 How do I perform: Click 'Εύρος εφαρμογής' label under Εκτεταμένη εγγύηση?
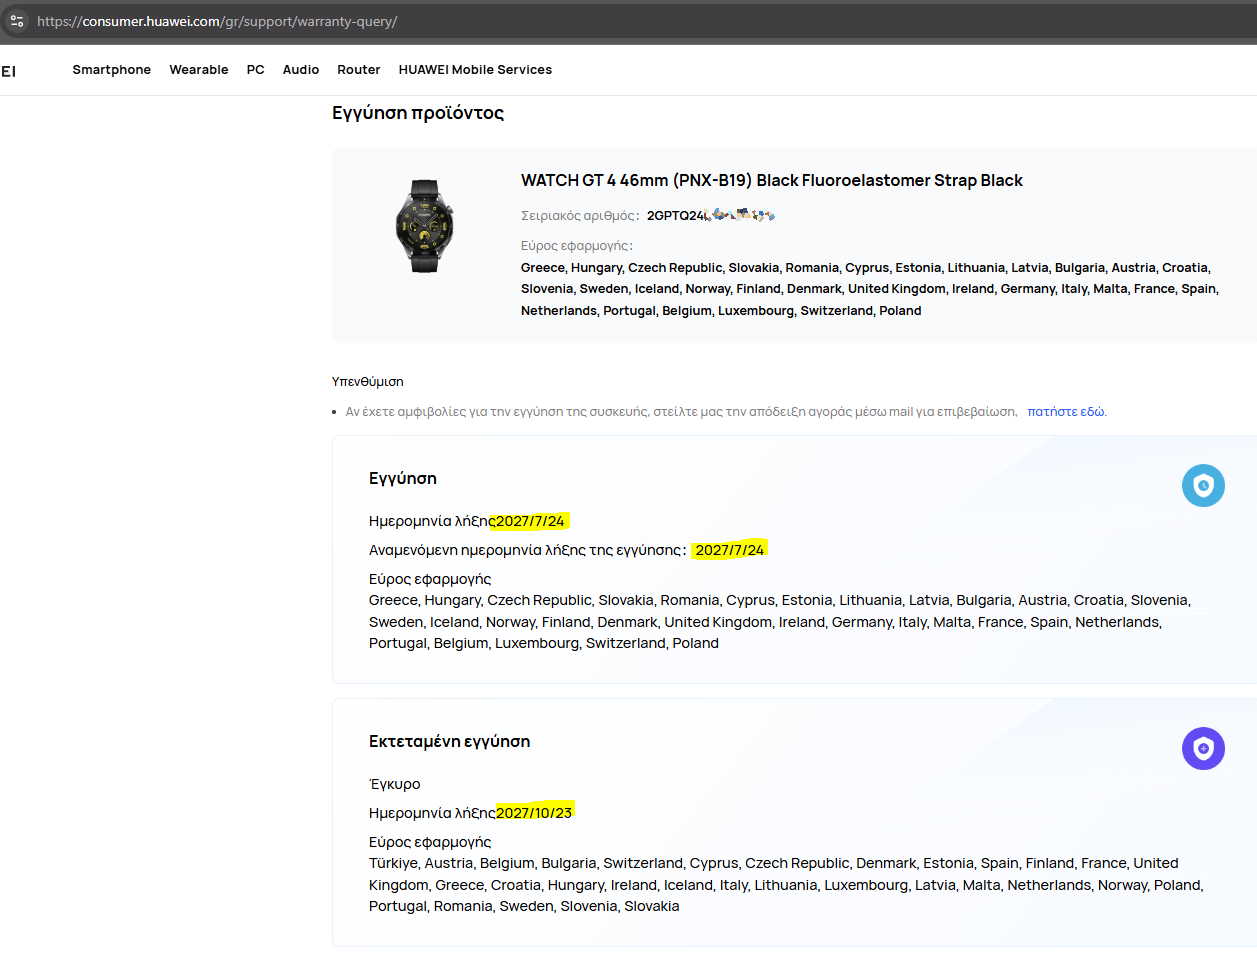click(430, 842)
